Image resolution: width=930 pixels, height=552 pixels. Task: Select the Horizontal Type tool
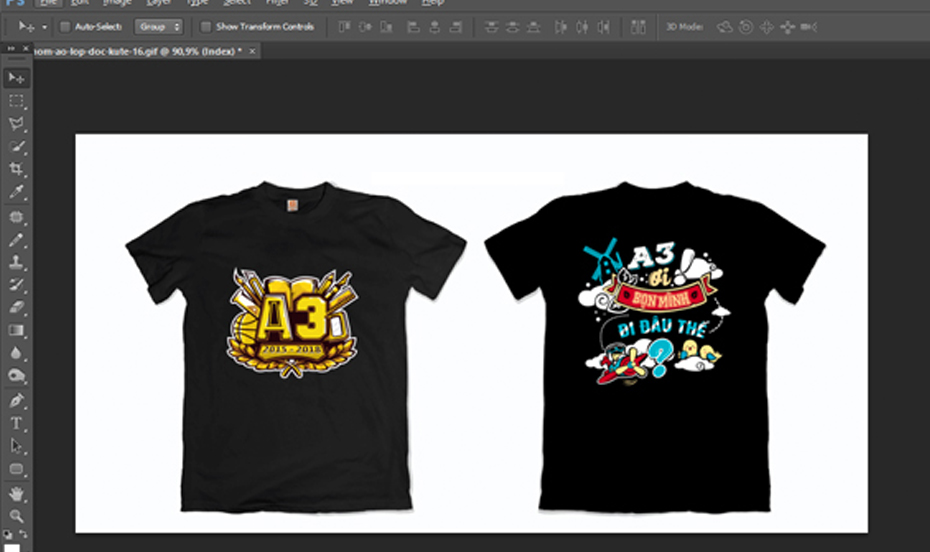pos(17,423)
